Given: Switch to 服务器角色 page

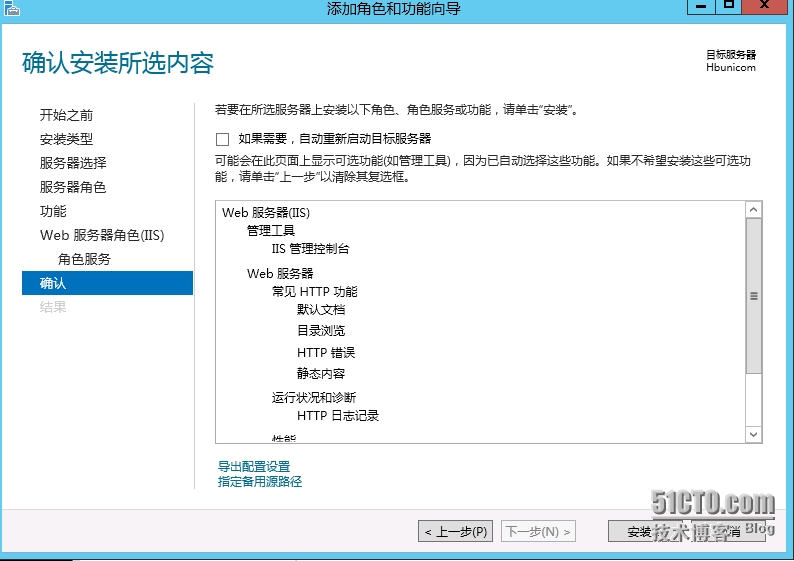Looking at the screenshot, I should 73,187.
